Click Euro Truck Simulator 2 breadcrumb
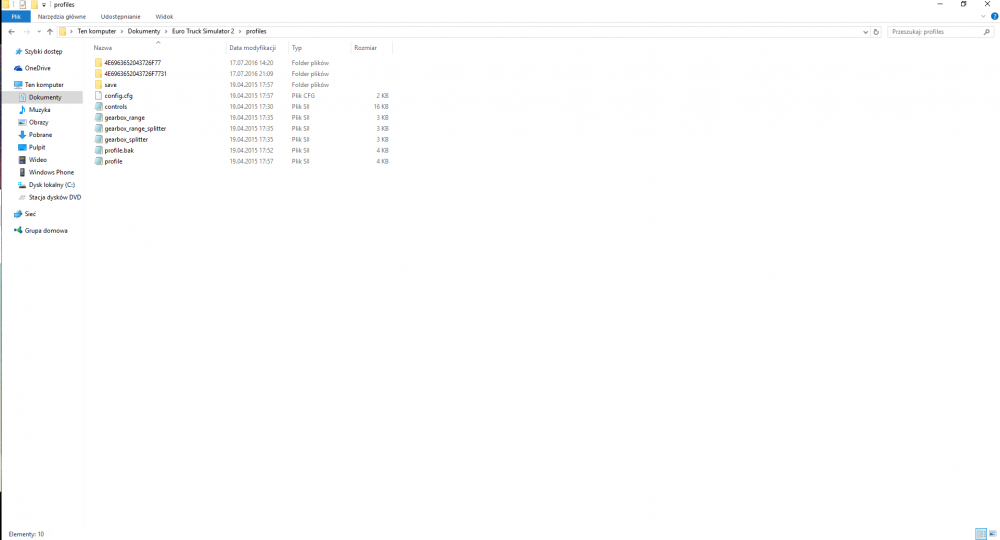Viewport: 1000px width, 540px height. 203,31
